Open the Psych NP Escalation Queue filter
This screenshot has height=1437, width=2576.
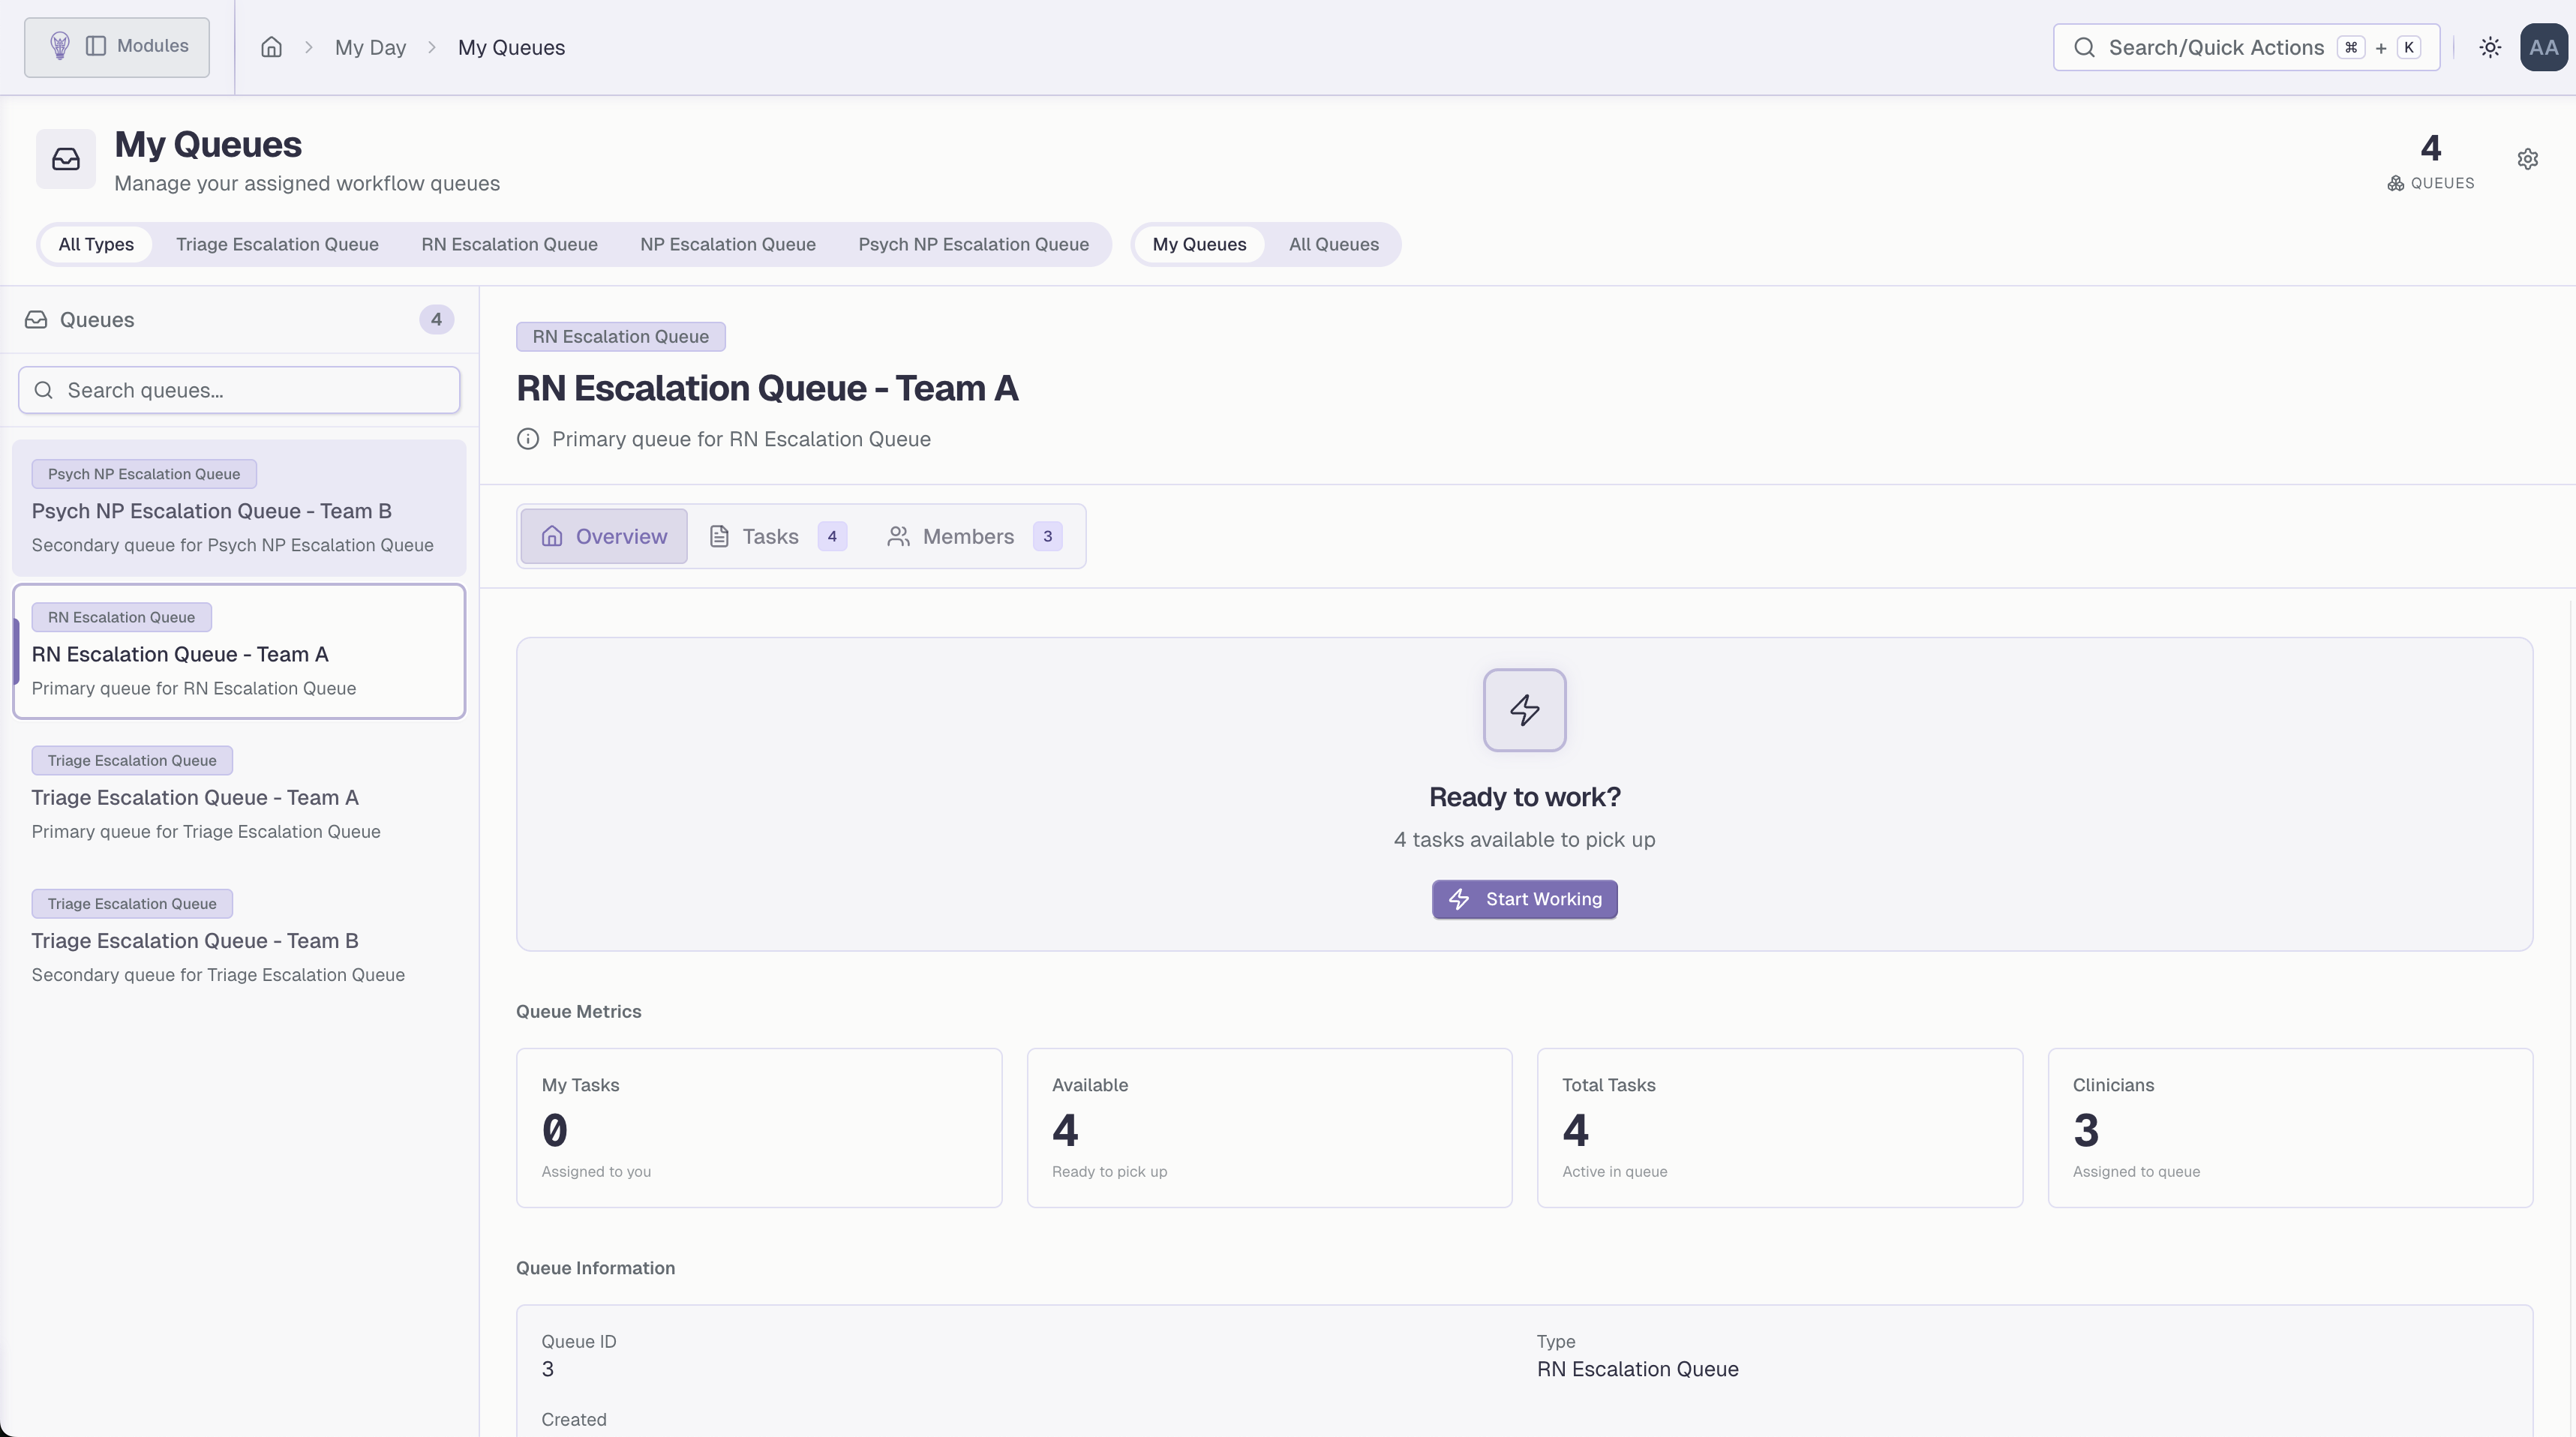[974, 244]
